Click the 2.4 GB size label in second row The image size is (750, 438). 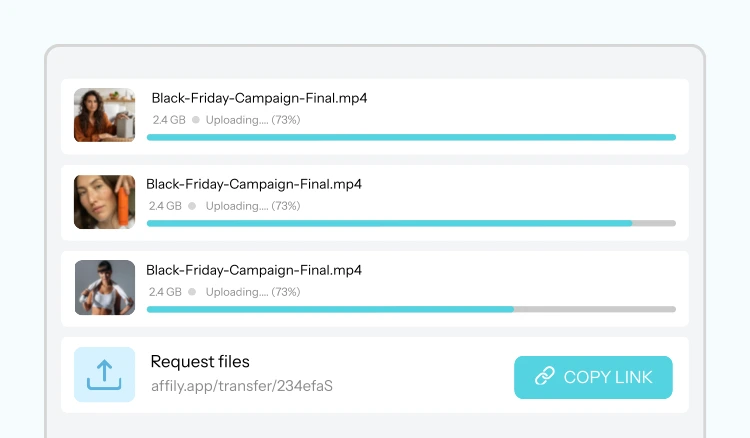pos(165,206)
